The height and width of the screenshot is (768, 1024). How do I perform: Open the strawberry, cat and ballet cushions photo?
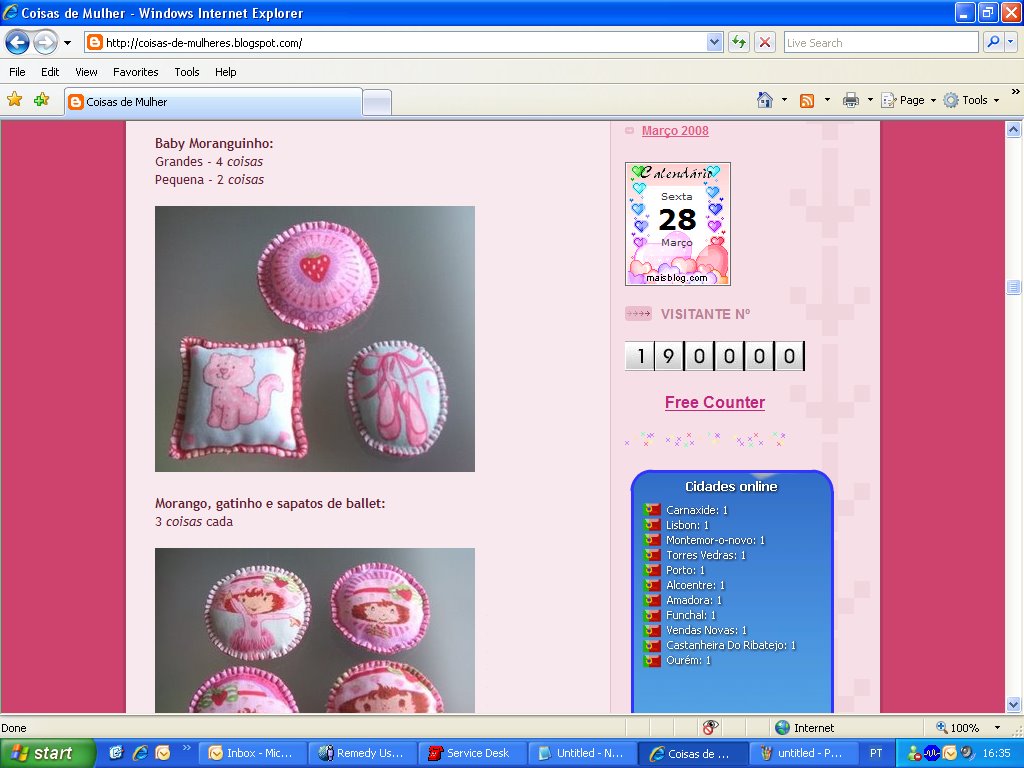315,339
